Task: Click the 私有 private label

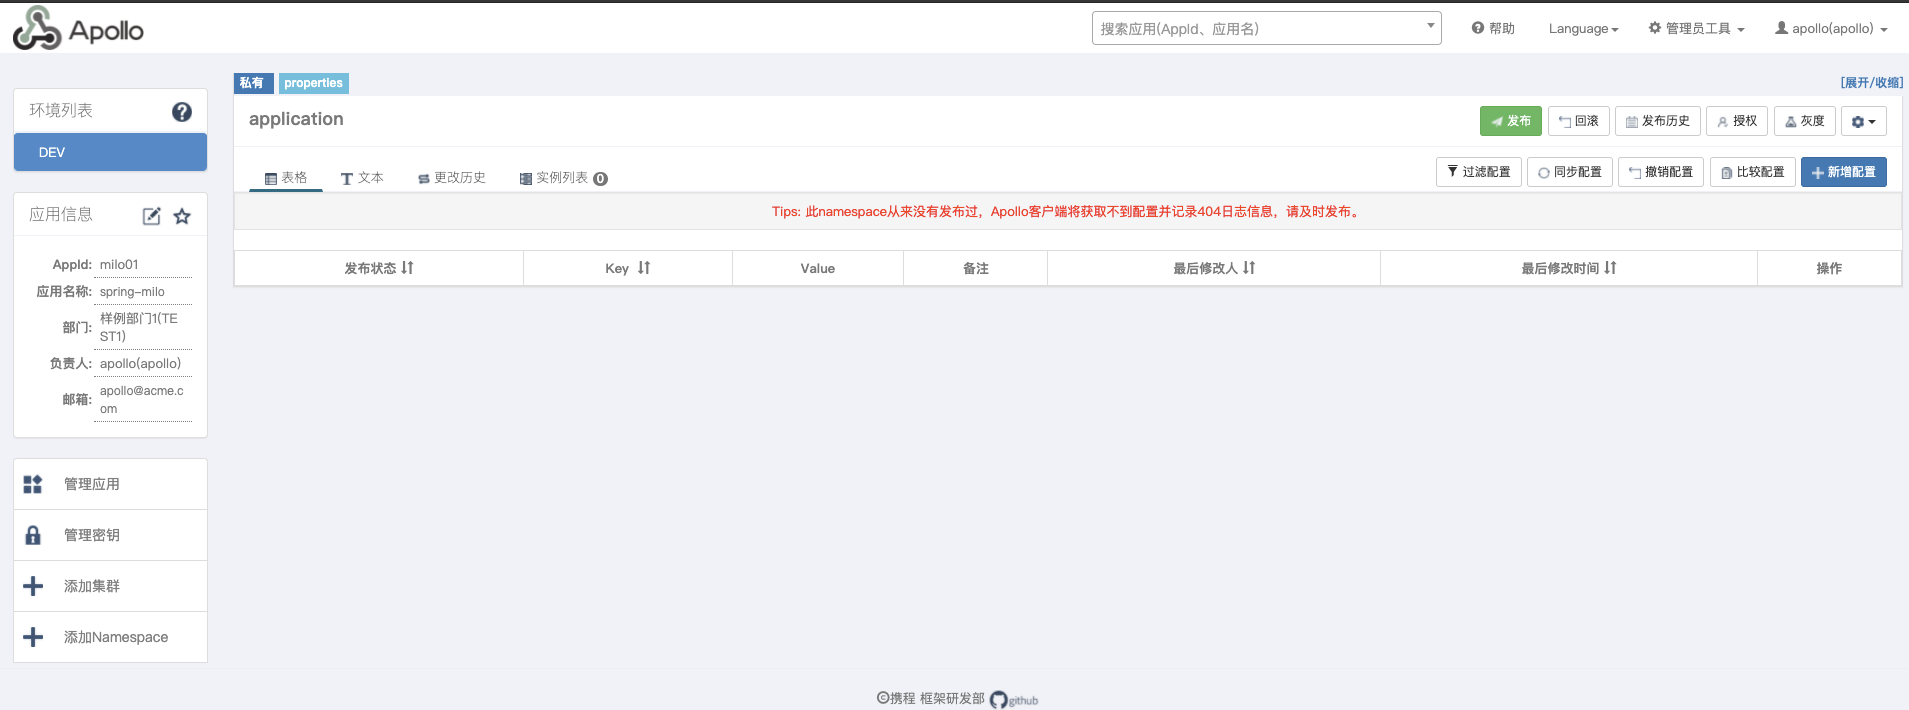Action: click(x=253, y=83)
